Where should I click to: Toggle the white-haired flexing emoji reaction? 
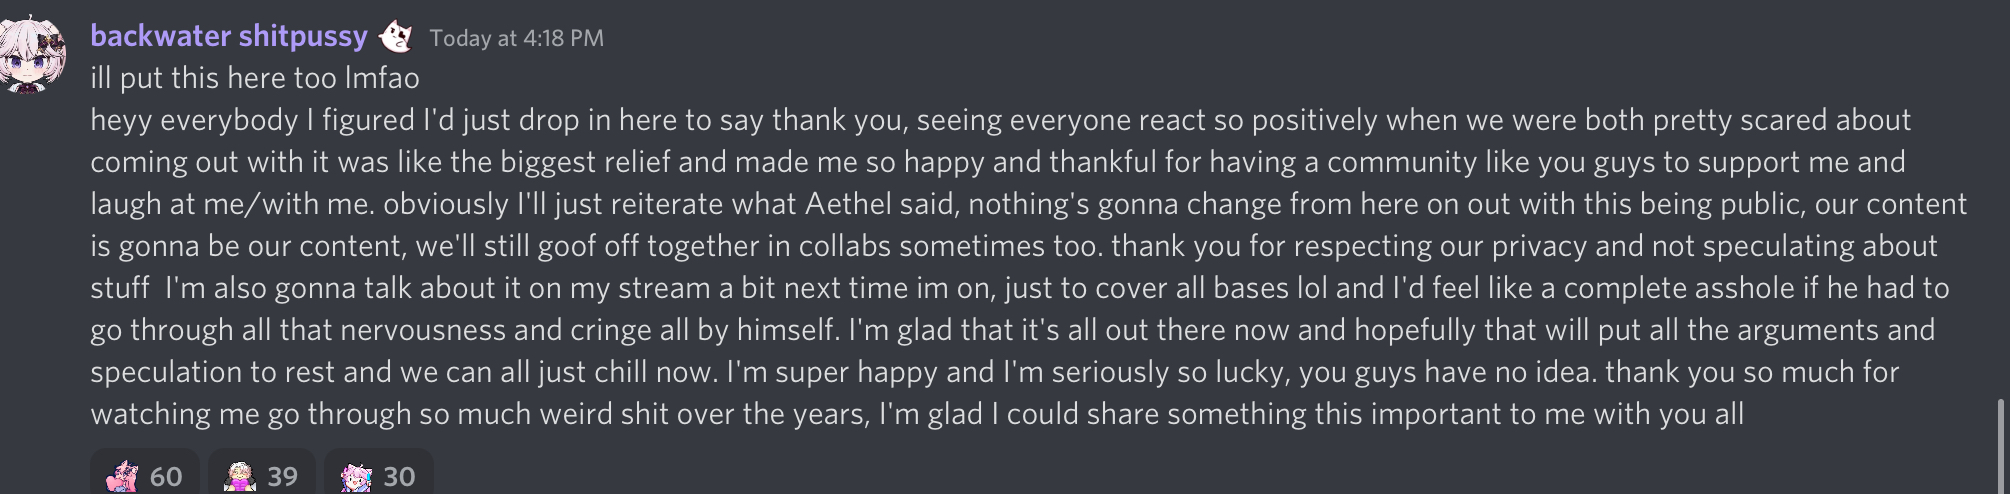262,474
